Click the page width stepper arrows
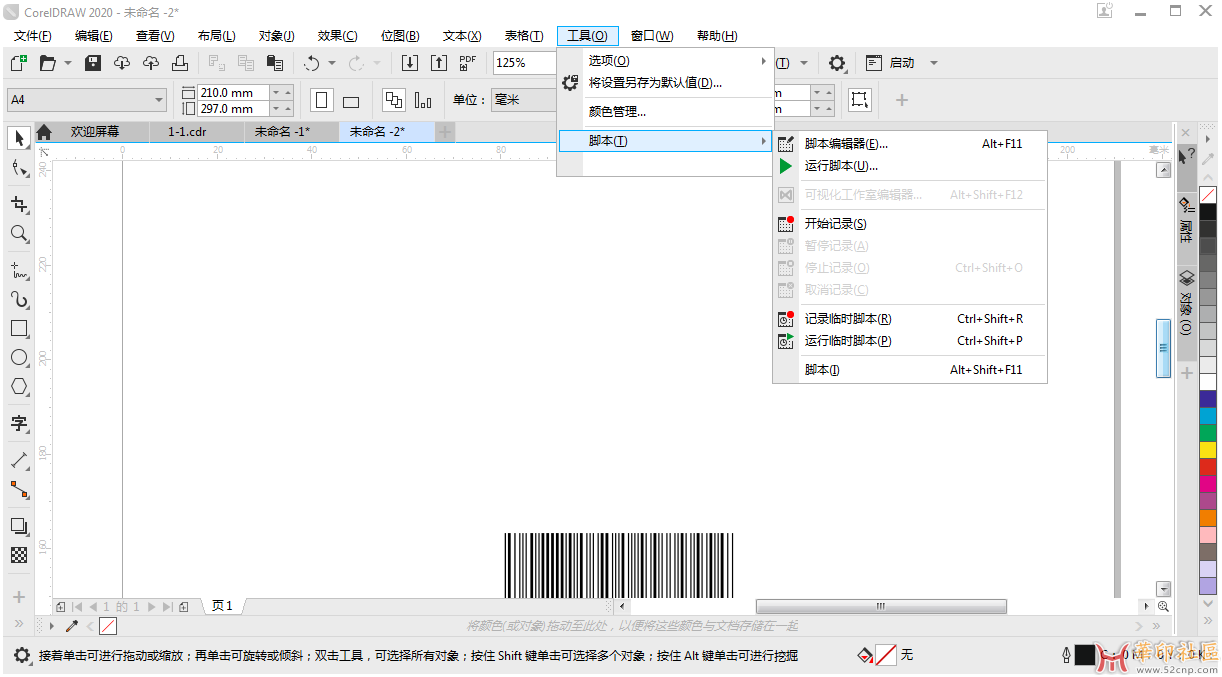The height and width of the screenshot is (677, 1222). [282, 92]
